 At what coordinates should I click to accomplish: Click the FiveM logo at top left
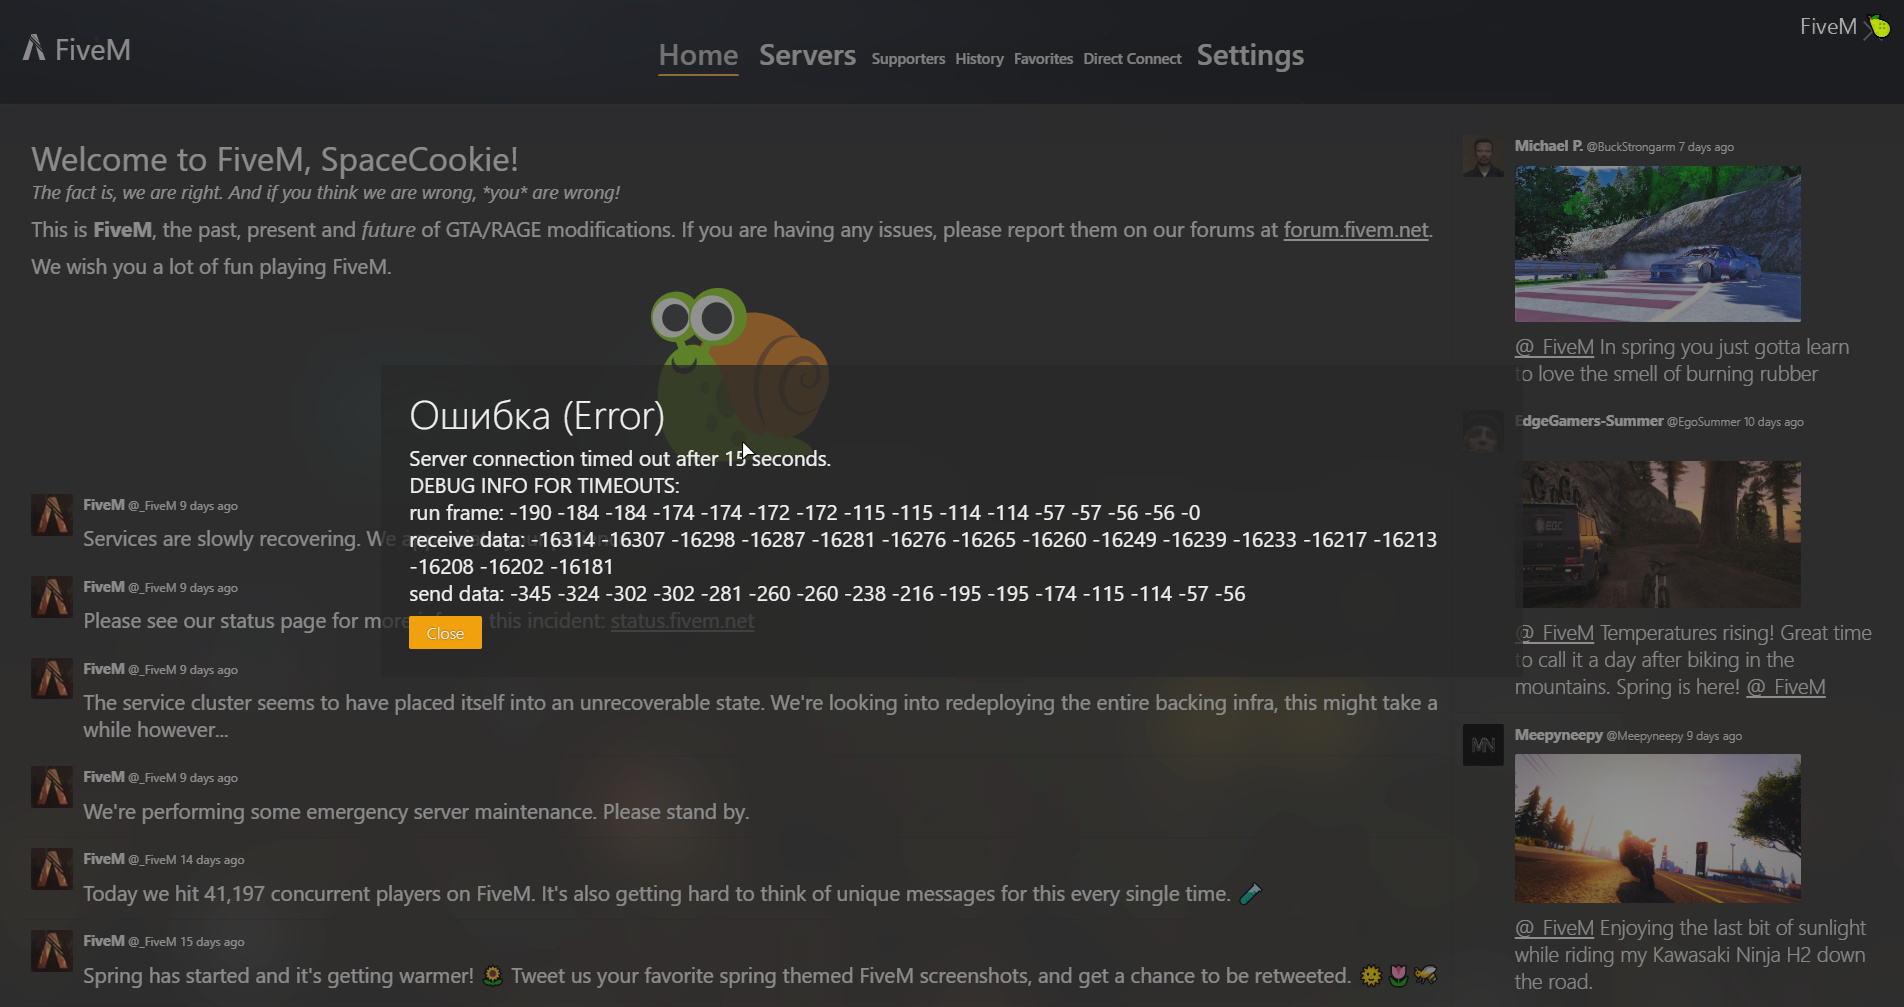click(77, 49)
